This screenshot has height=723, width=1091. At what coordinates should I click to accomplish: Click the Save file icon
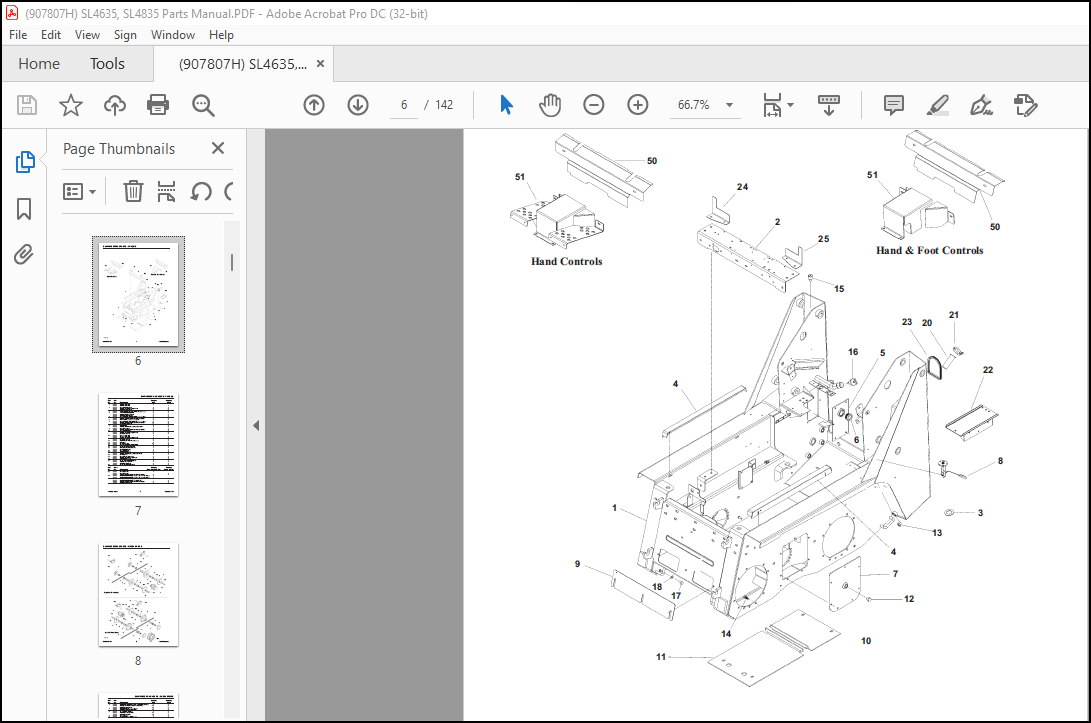[x=26, y=105]
